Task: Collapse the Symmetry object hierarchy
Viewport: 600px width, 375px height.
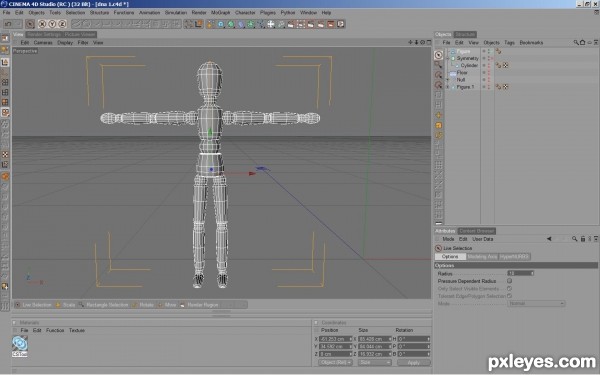Action: (x=448, y=58)
